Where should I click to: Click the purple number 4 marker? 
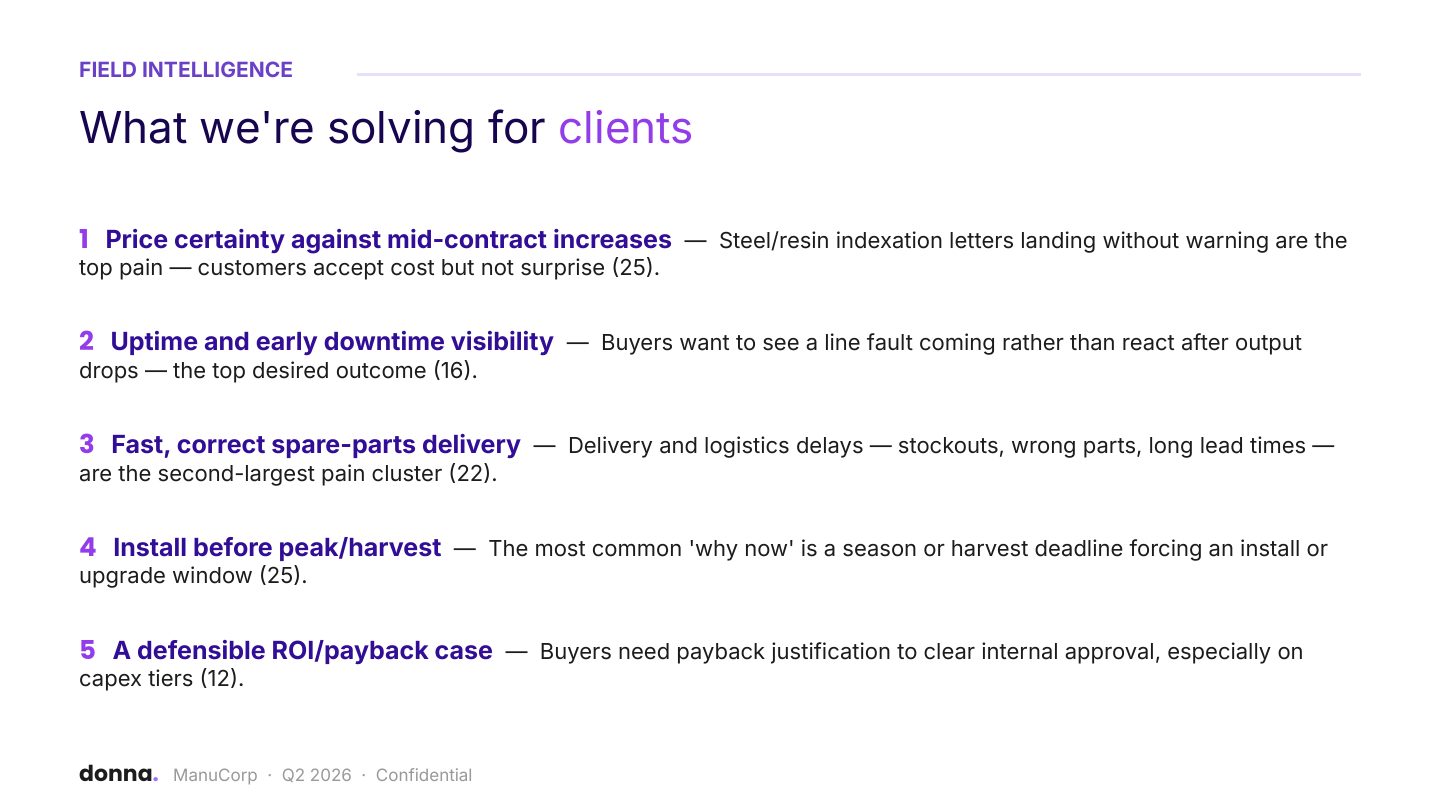coord(87,548)
